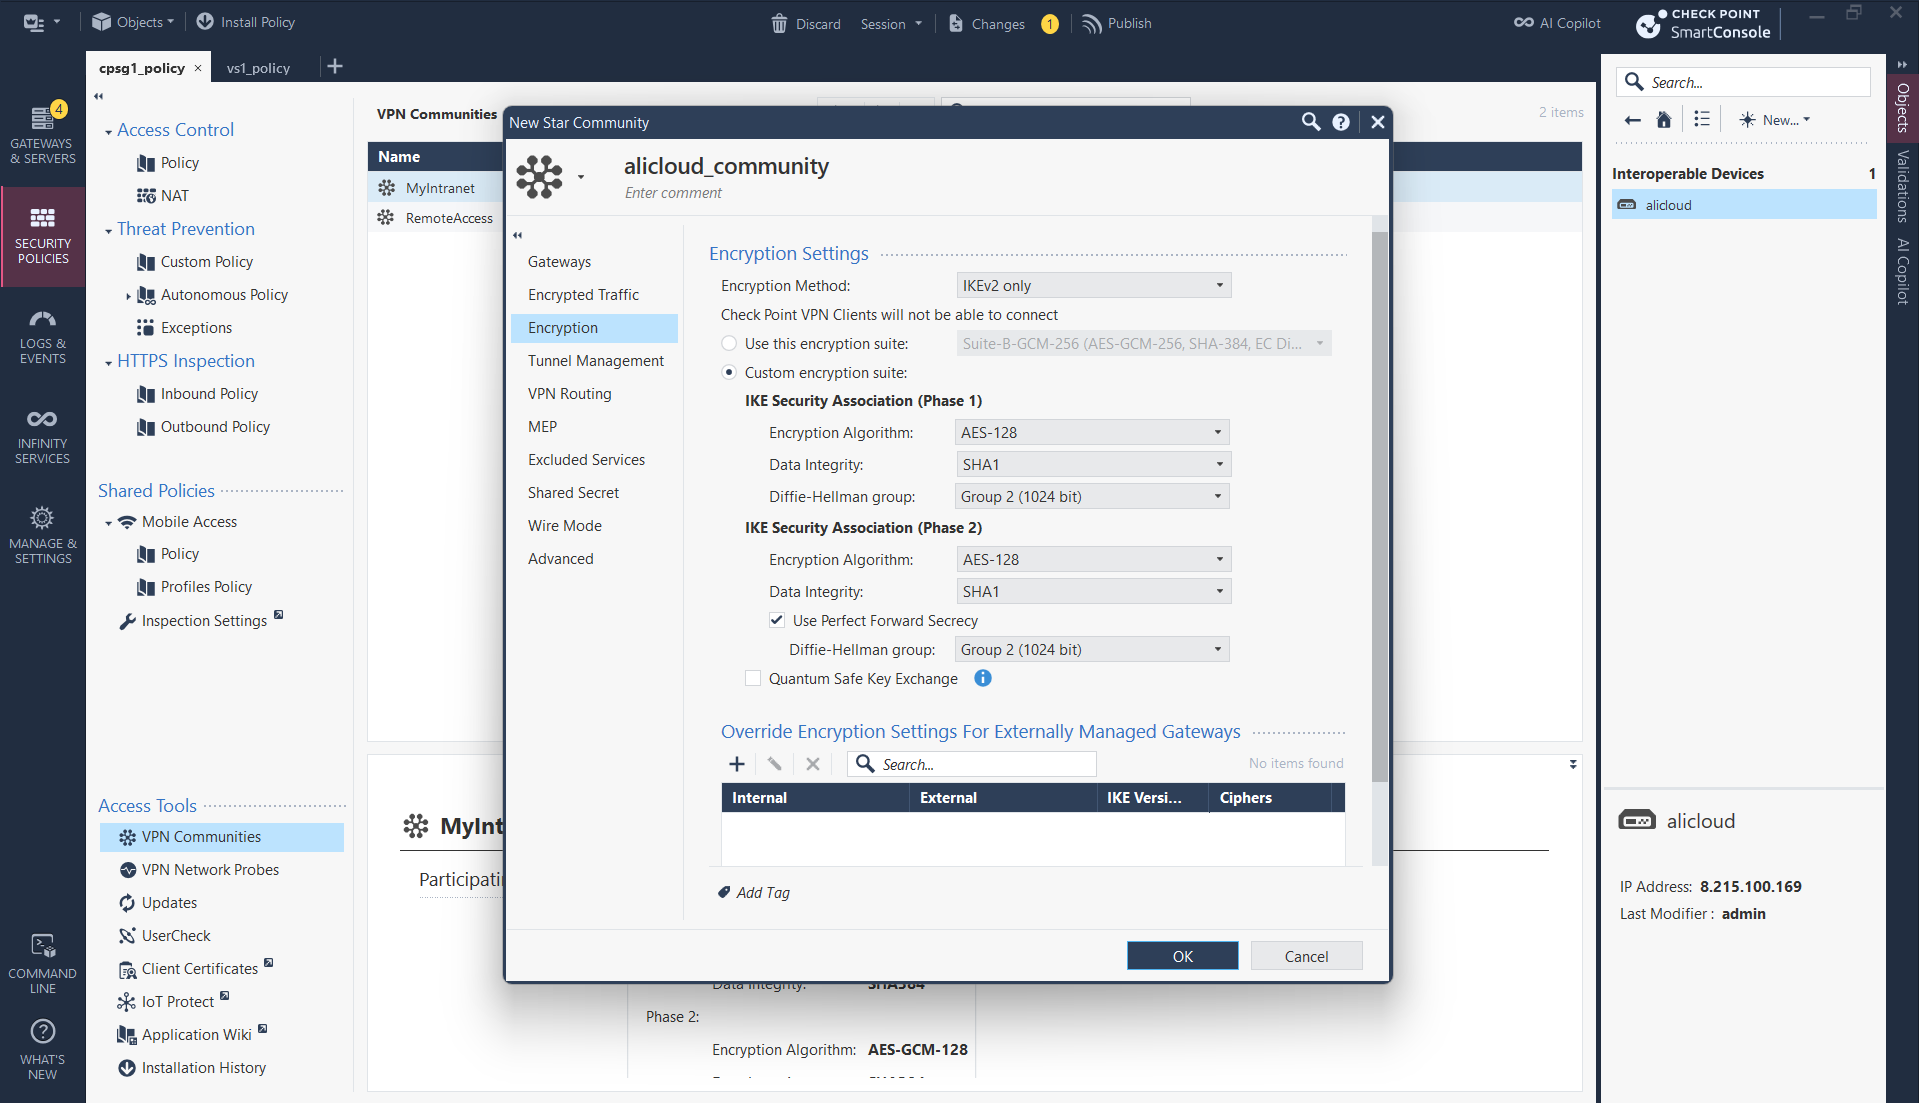
Task: Open Phase 2 Data Integrity dropdown
Action: 1093,591
